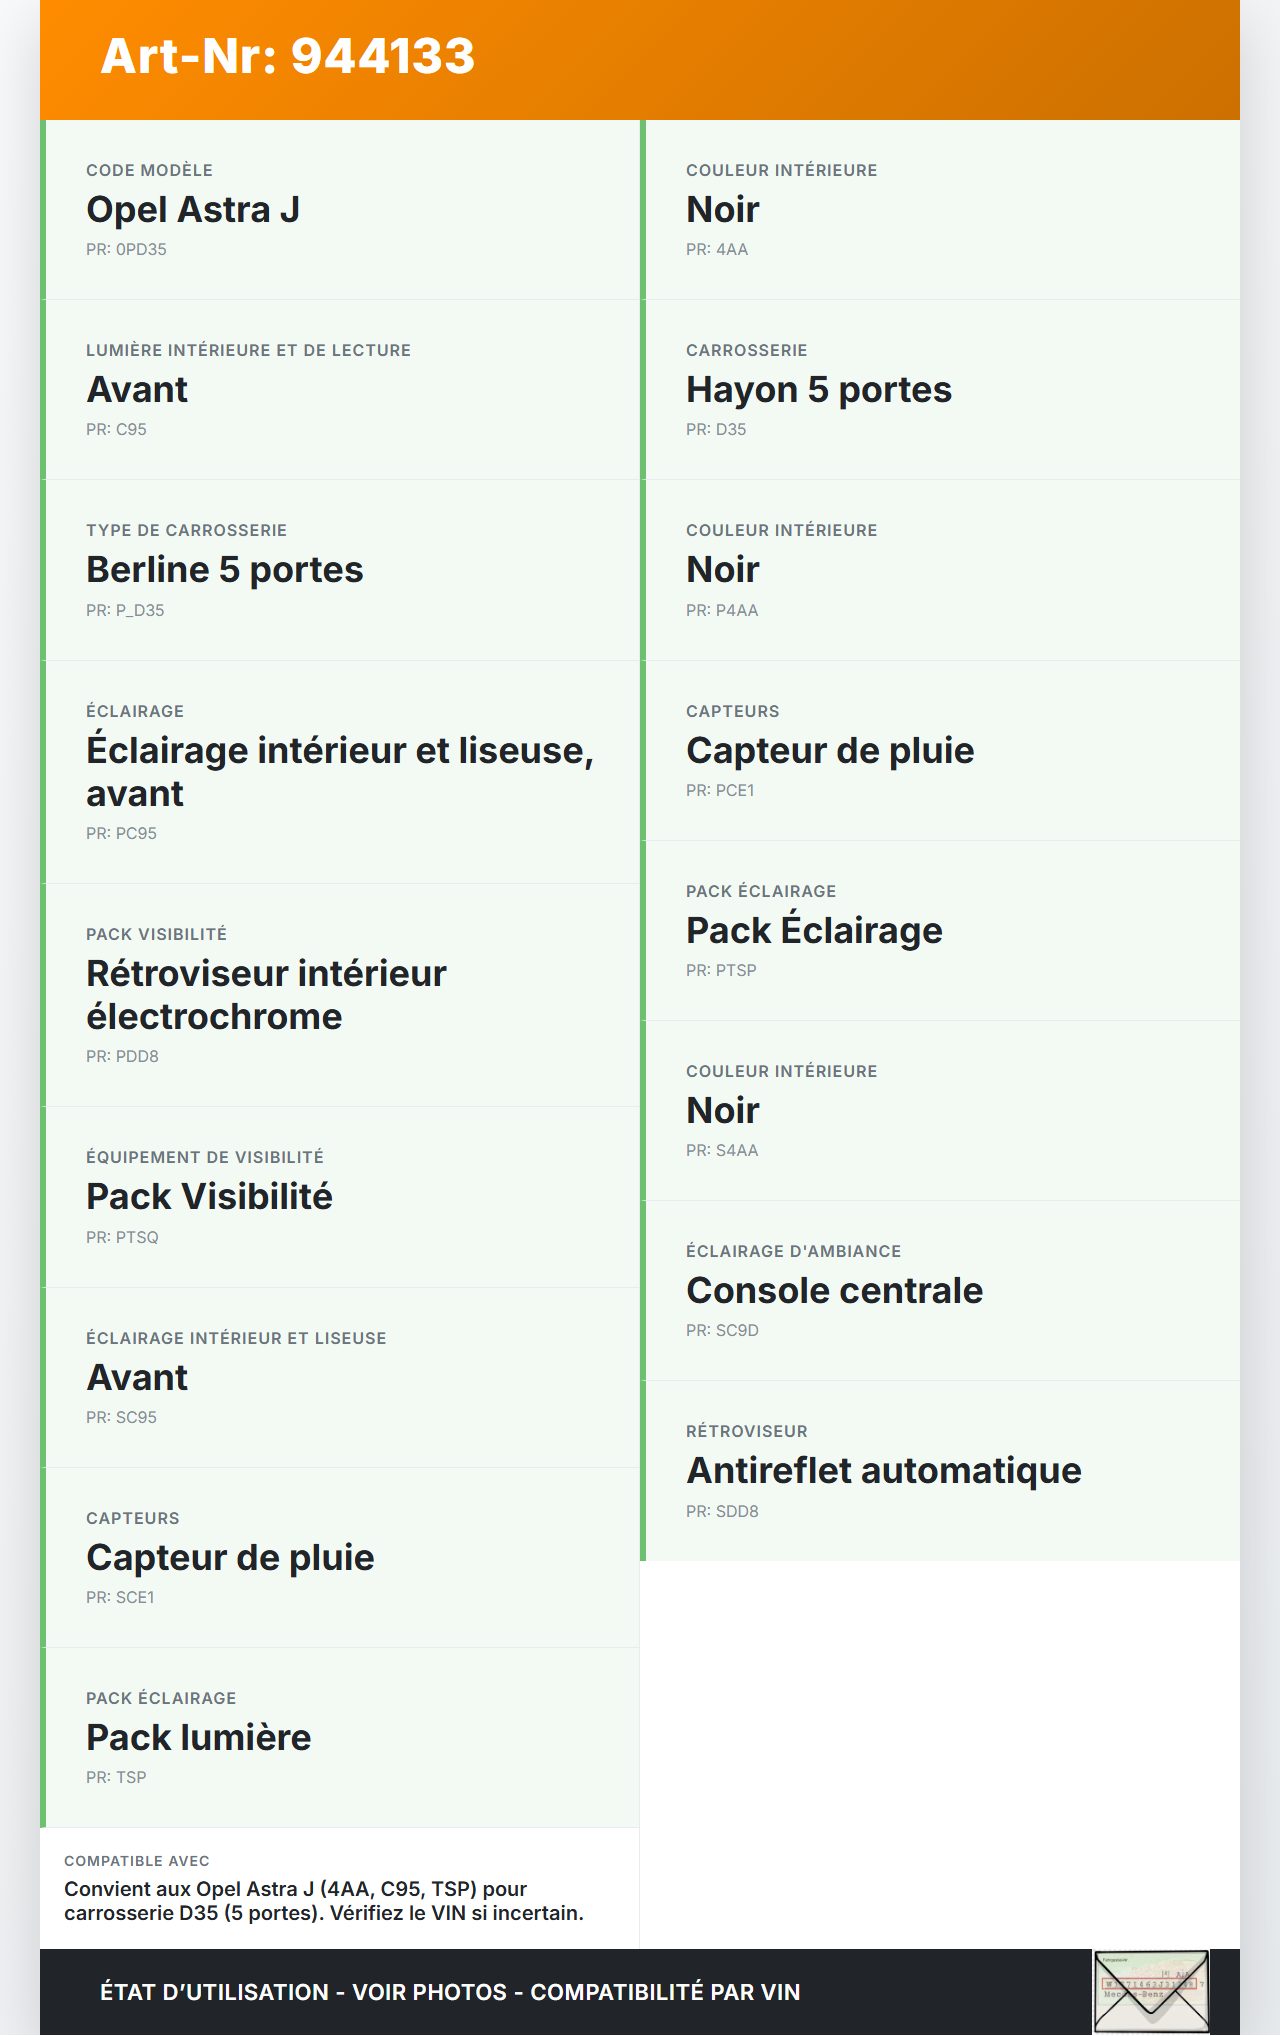
Task: Click the 'Compatible avec' compatibility note text
Action: tap(324, 1900)
